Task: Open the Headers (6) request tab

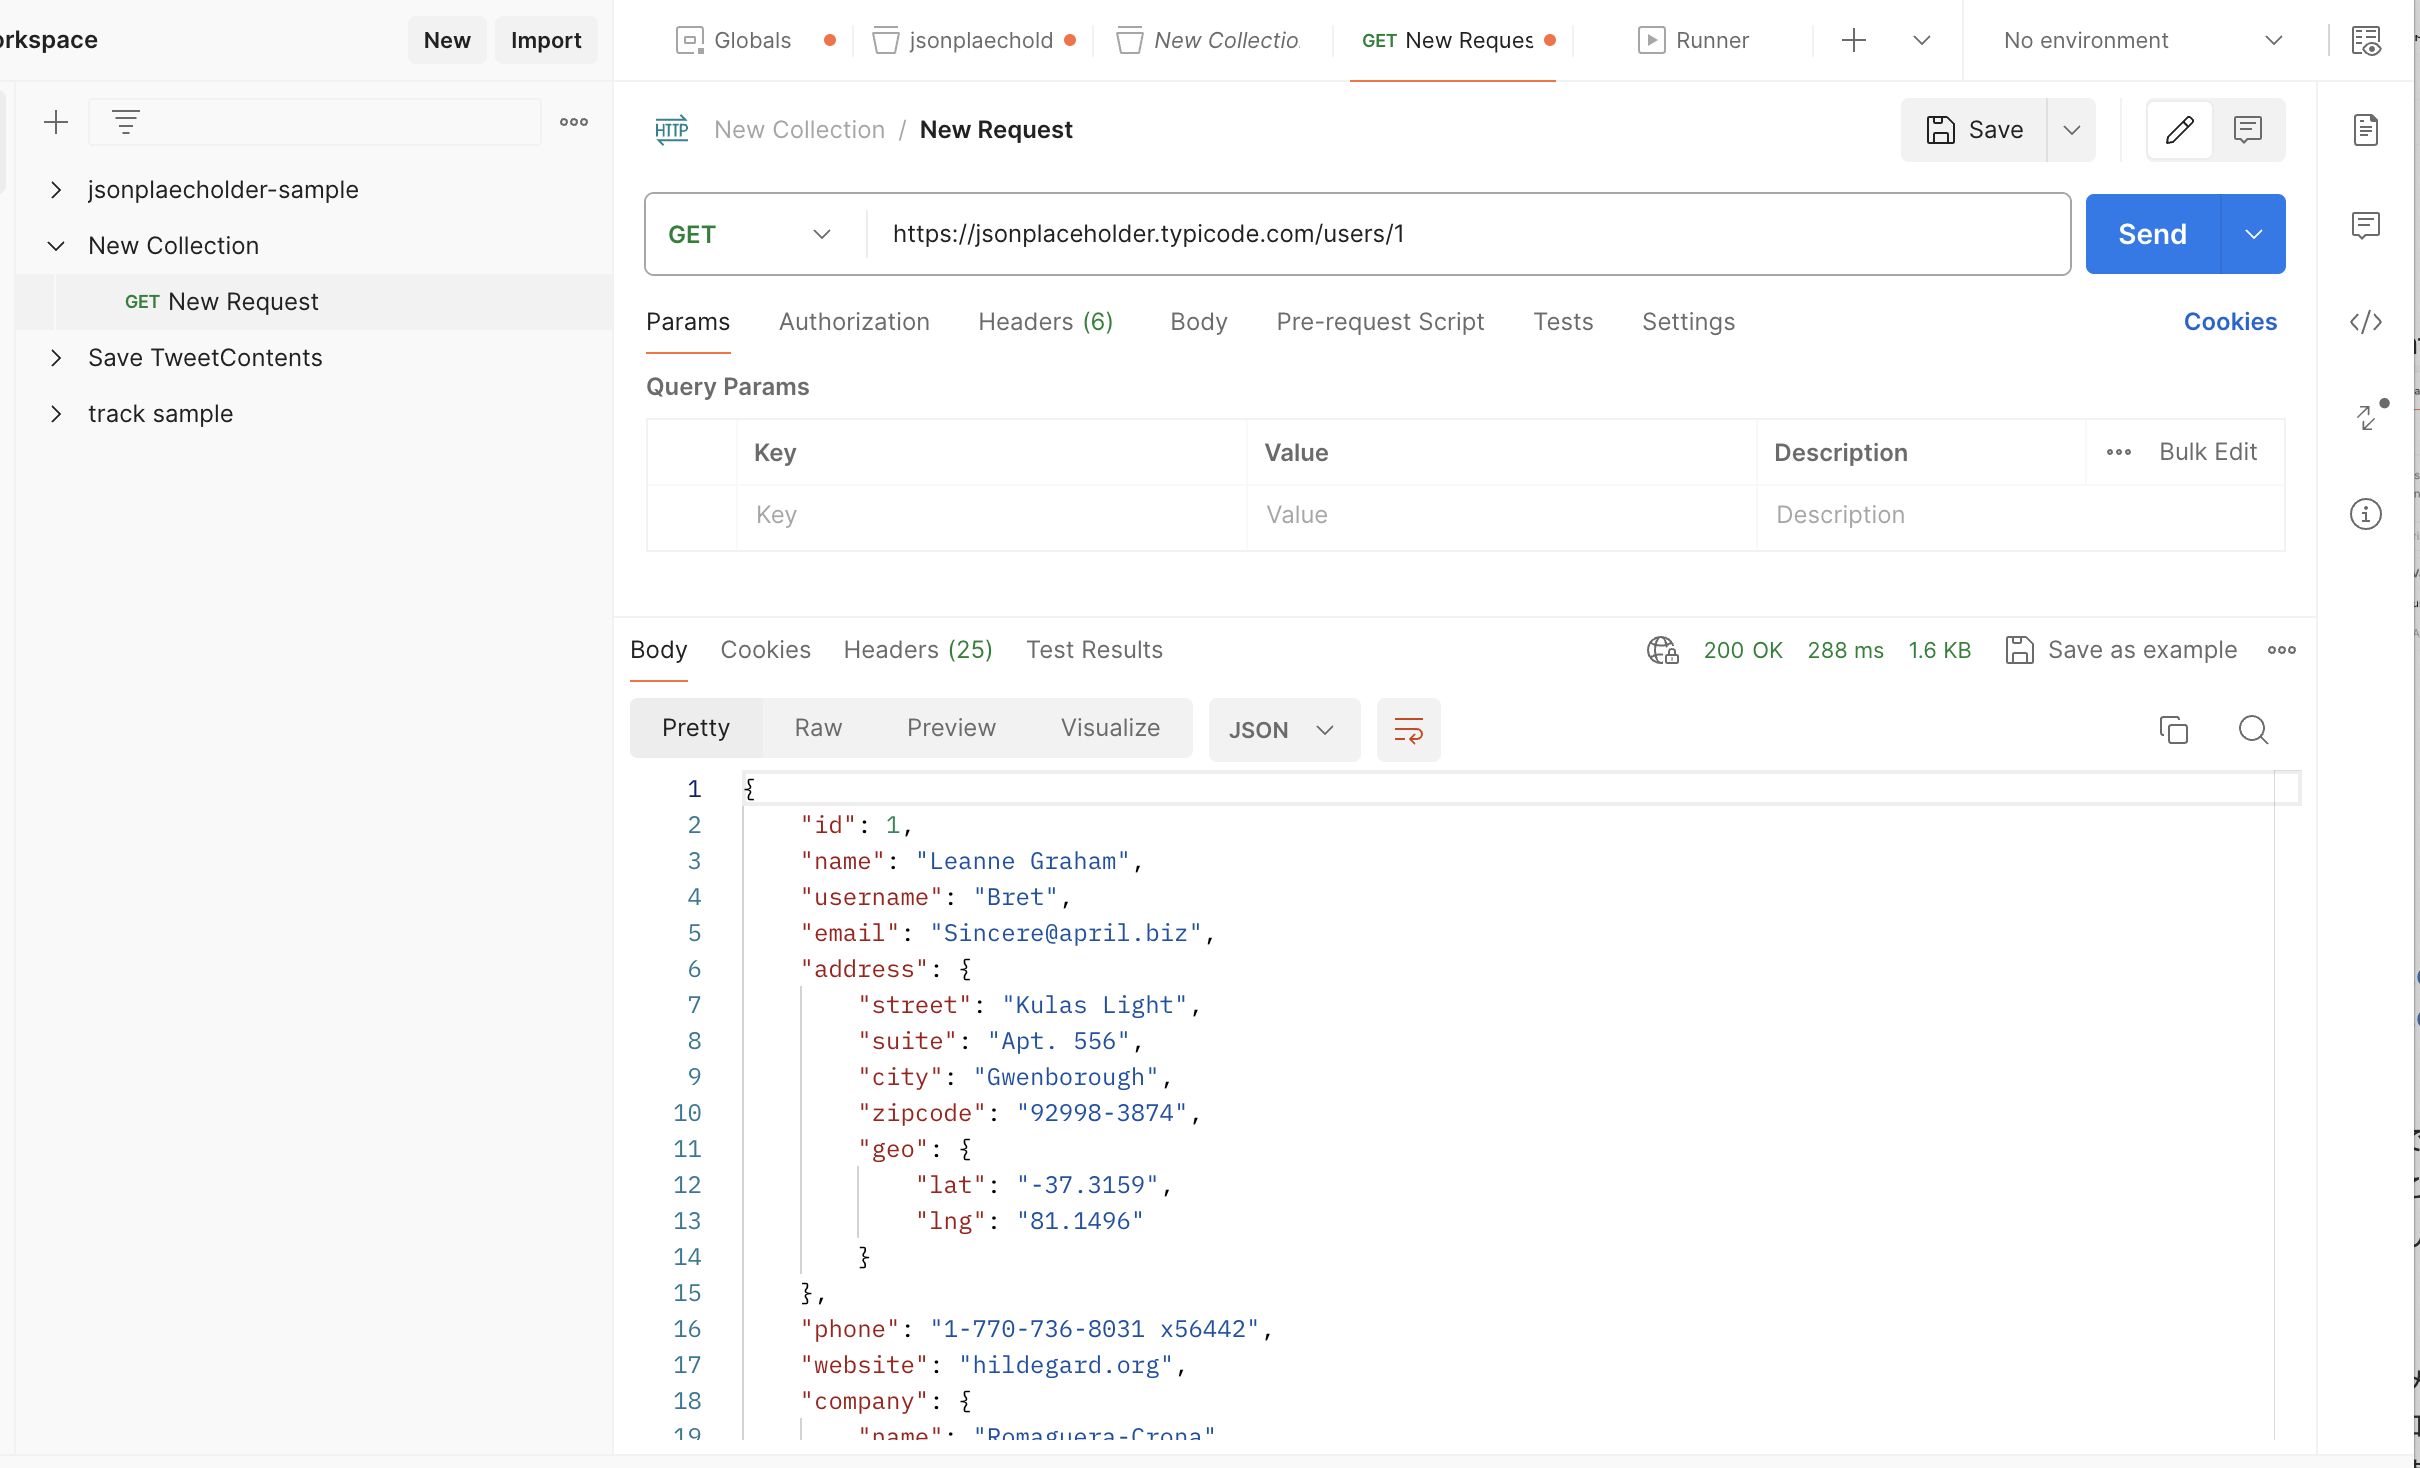Action: click(1045, 322)
